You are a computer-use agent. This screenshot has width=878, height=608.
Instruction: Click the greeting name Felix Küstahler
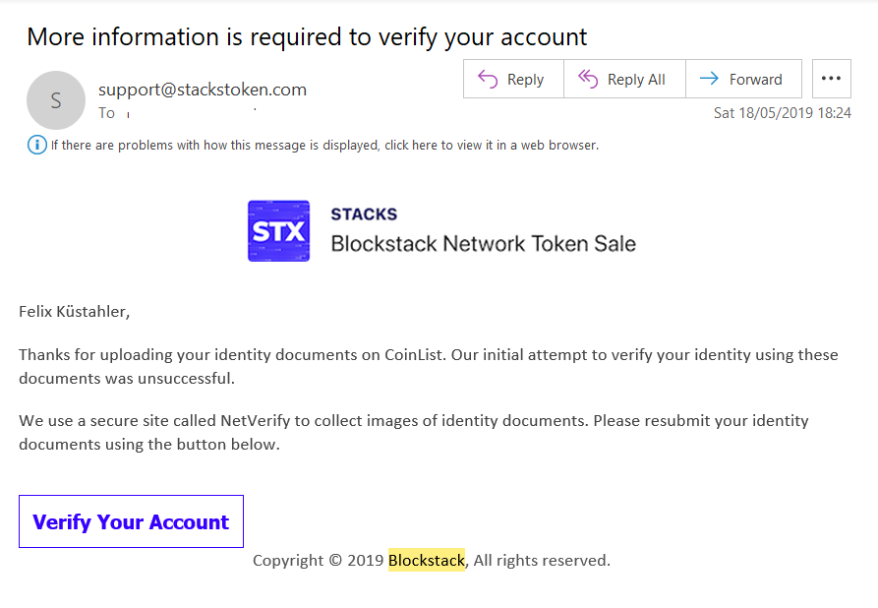click(x=74, y=311)
